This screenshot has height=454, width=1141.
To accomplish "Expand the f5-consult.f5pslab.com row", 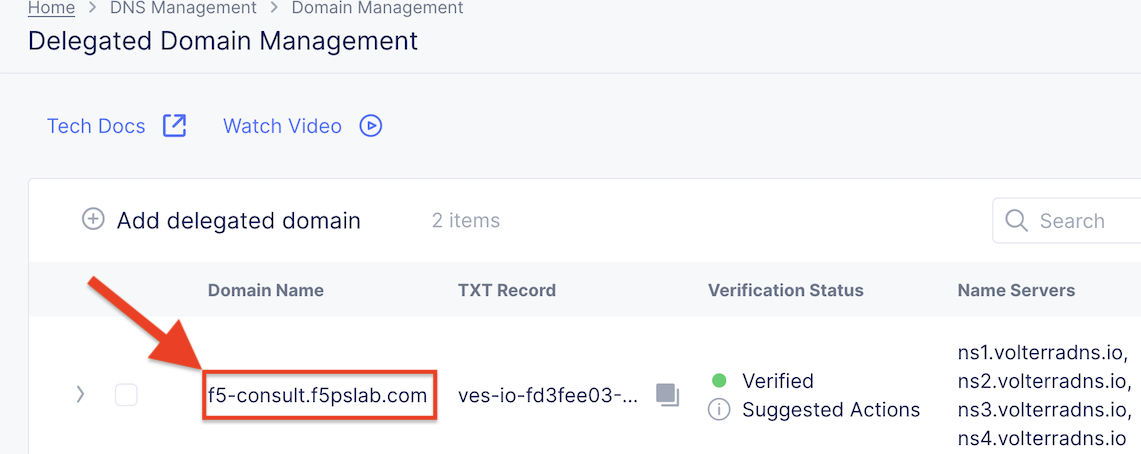I will (x=81, y=395).
